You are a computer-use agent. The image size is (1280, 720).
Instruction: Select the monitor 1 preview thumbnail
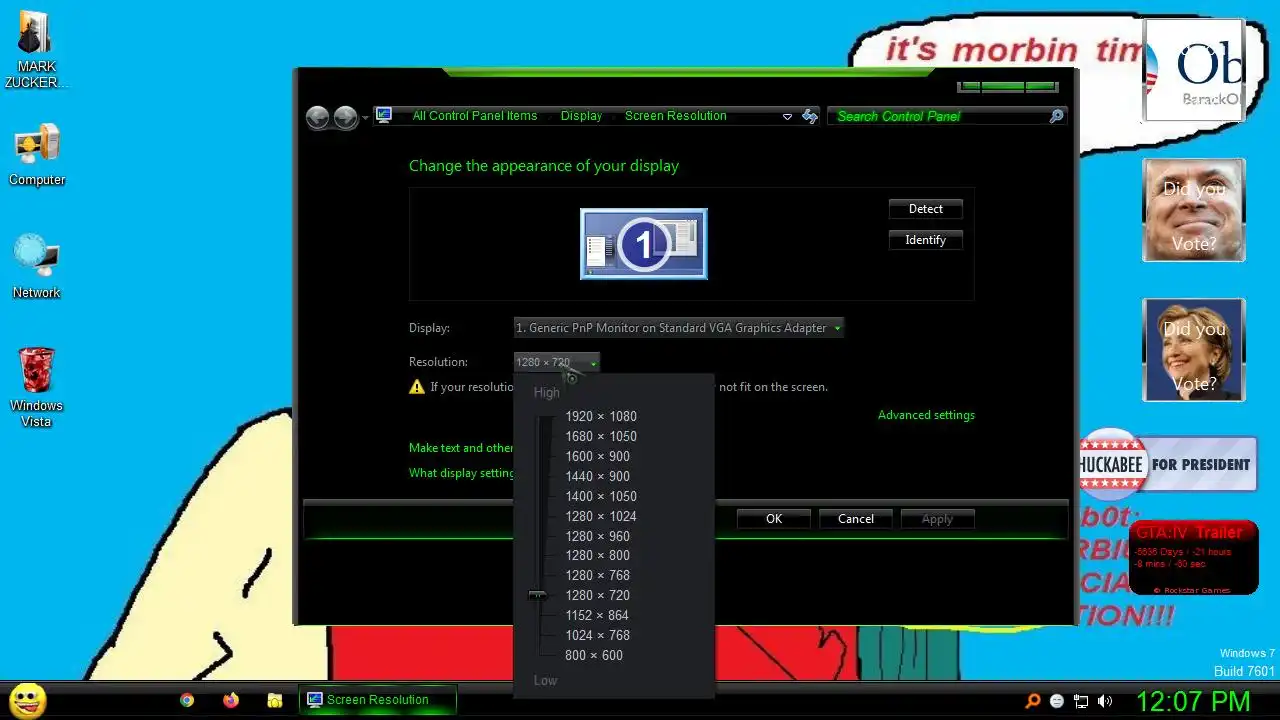click(x=644, y=244)
